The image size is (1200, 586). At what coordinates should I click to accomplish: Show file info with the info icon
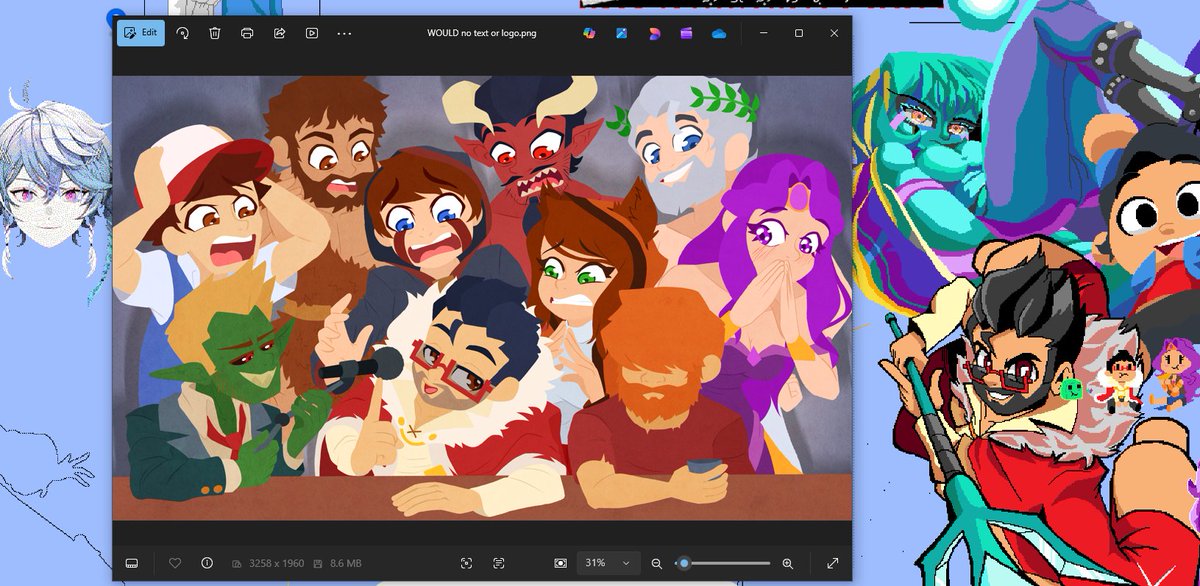pyautogui.click(x=207, y=563)
